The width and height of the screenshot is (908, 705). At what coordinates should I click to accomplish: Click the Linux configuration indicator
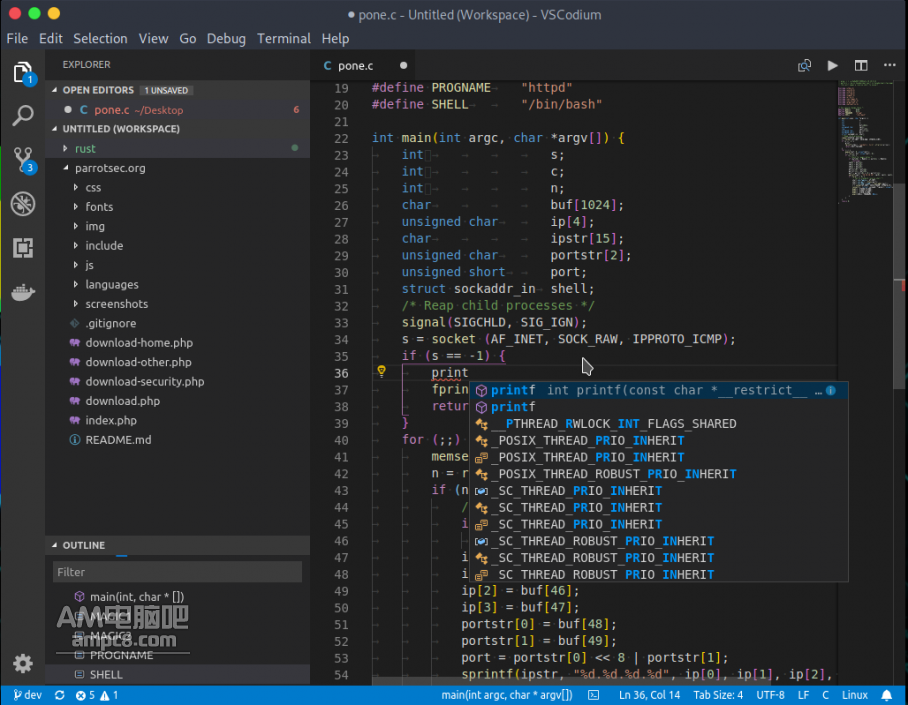pos(854,695)
